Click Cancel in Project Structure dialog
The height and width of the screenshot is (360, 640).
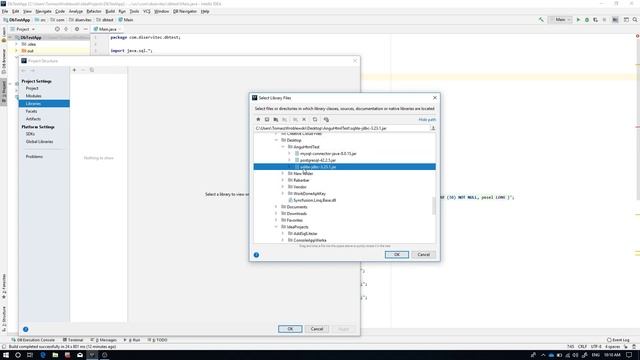tap(317, 329)
